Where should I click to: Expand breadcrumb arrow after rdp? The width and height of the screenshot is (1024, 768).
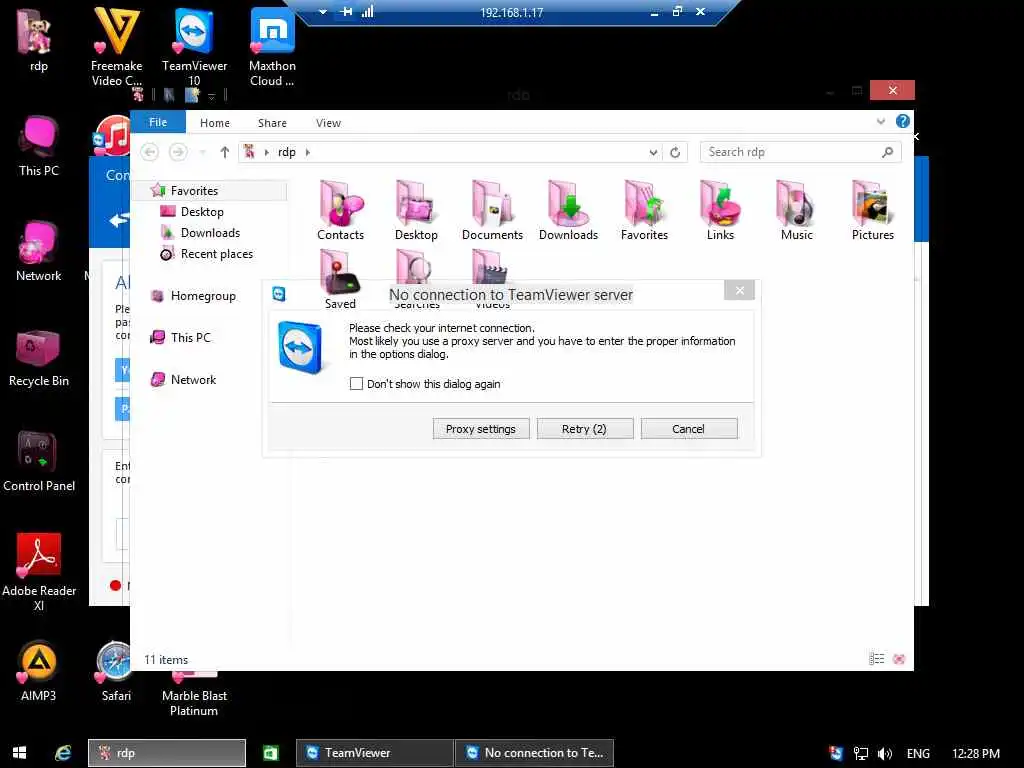point(308,152)
